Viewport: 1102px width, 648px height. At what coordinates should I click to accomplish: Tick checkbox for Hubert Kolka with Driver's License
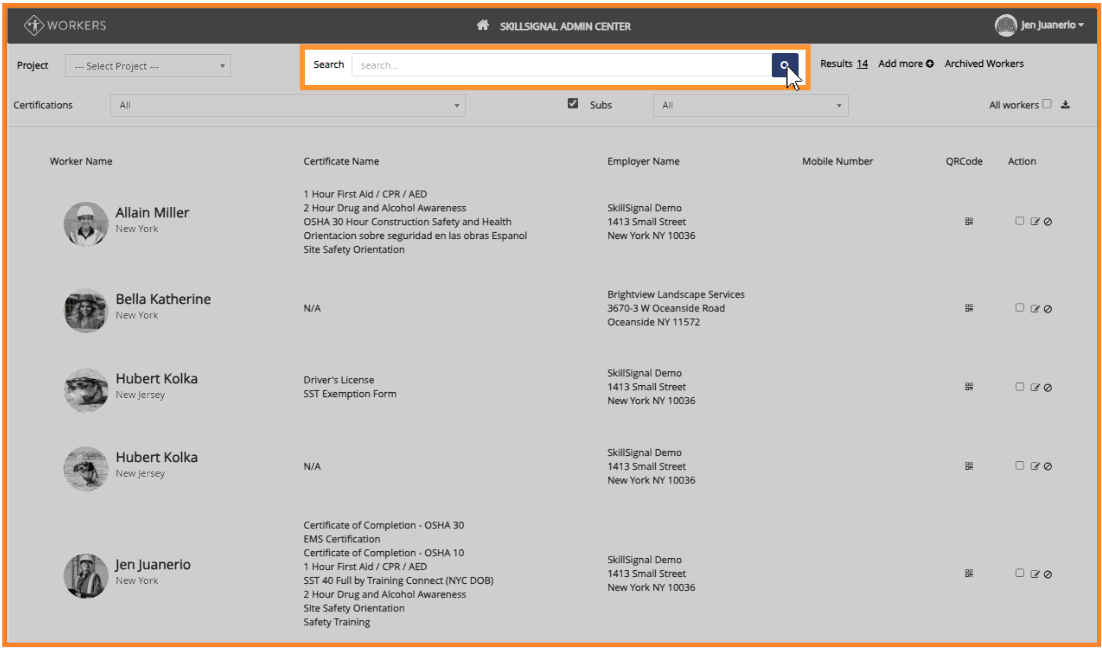pyautogui.click(x=1020, y=386)
